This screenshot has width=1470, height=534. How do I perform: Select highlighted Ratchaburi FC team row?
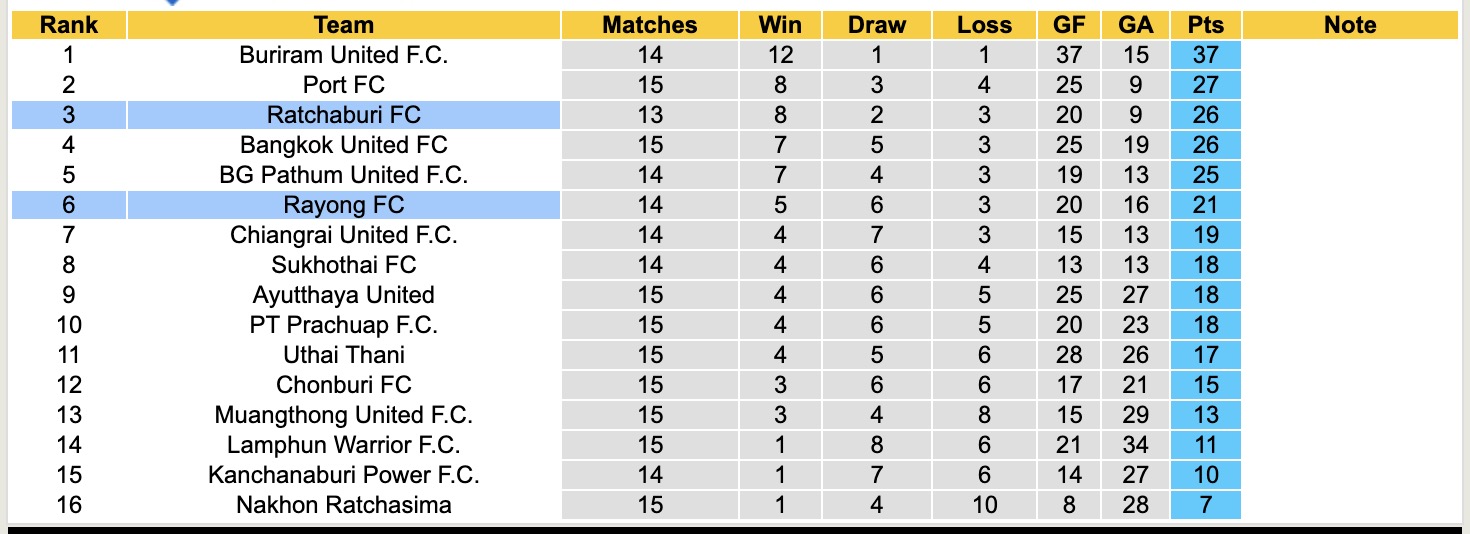[343, 115]
